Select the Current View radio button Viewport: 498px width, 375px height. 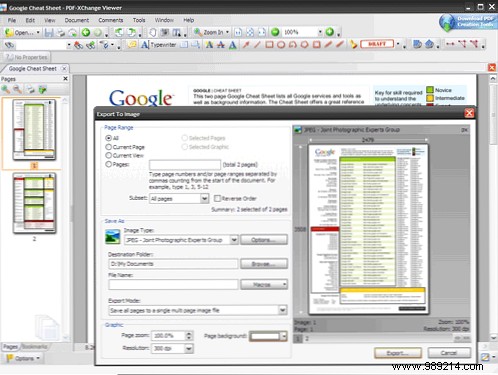[108, 155]
